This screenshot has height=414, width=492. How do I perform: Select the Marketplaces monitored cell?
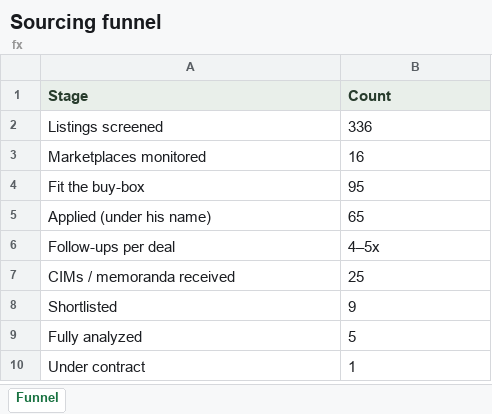tap(190, 156)
